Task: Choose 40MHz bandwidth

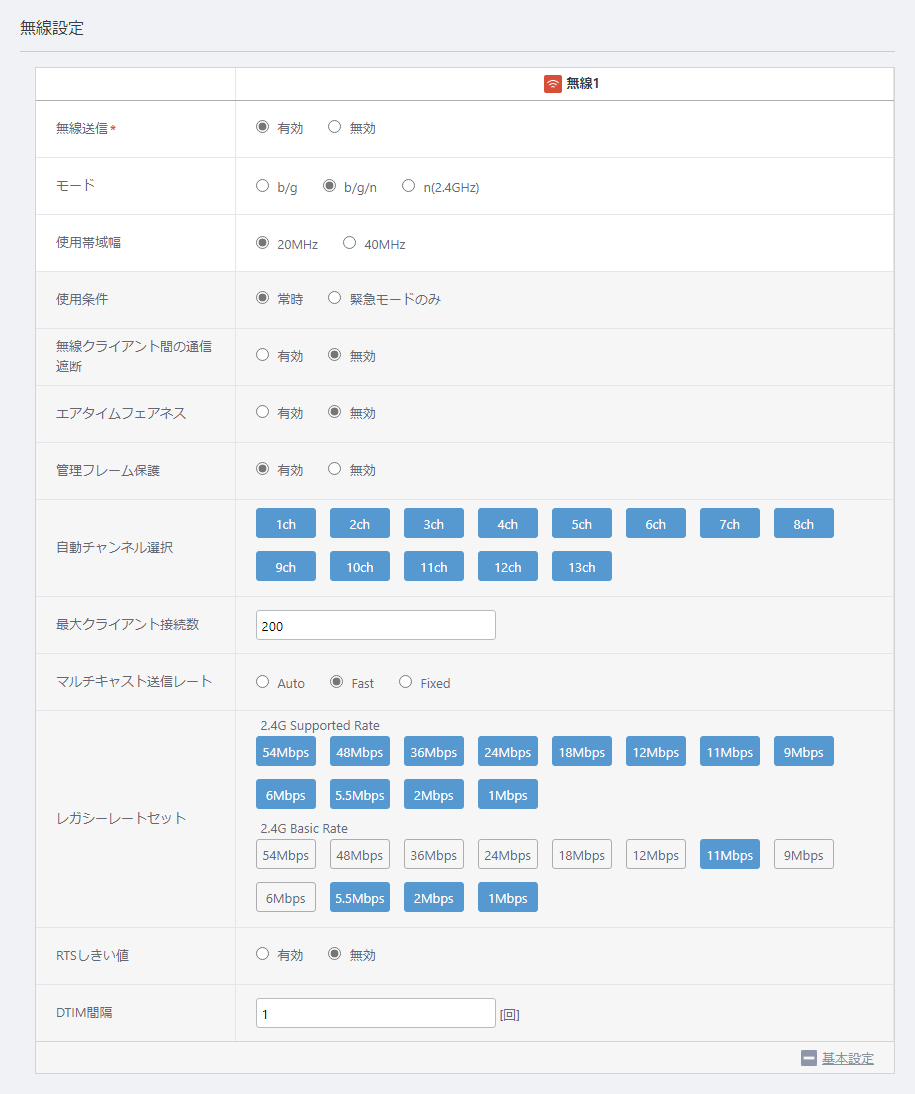Action: (x=349, y=243)
